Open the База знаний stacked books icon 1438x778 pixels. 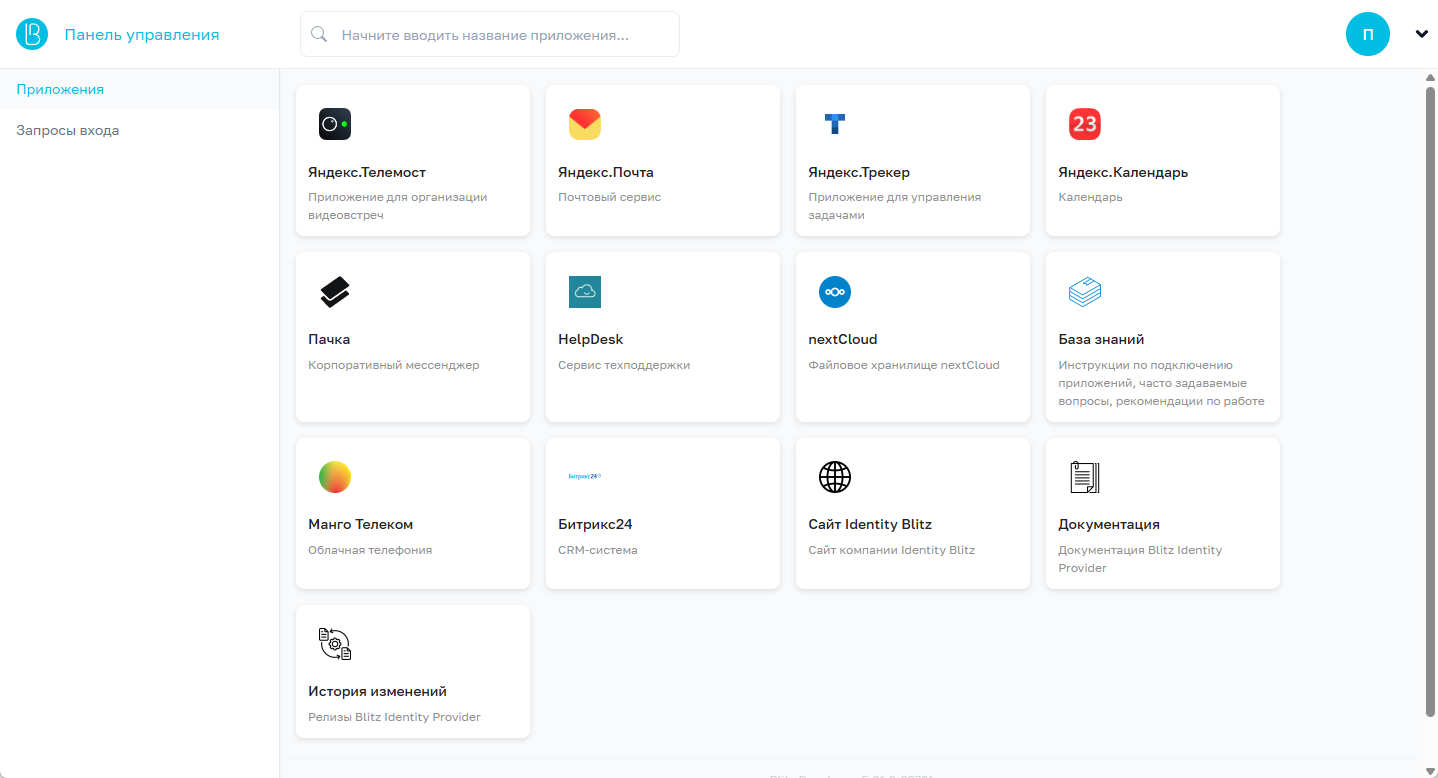(x=1085, y=292)
